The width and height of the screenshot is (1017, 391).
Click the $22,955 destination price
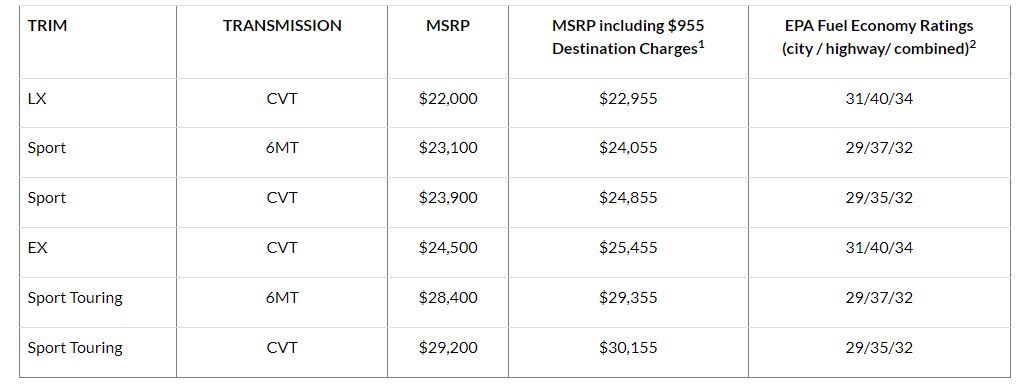tap(628, 99)
